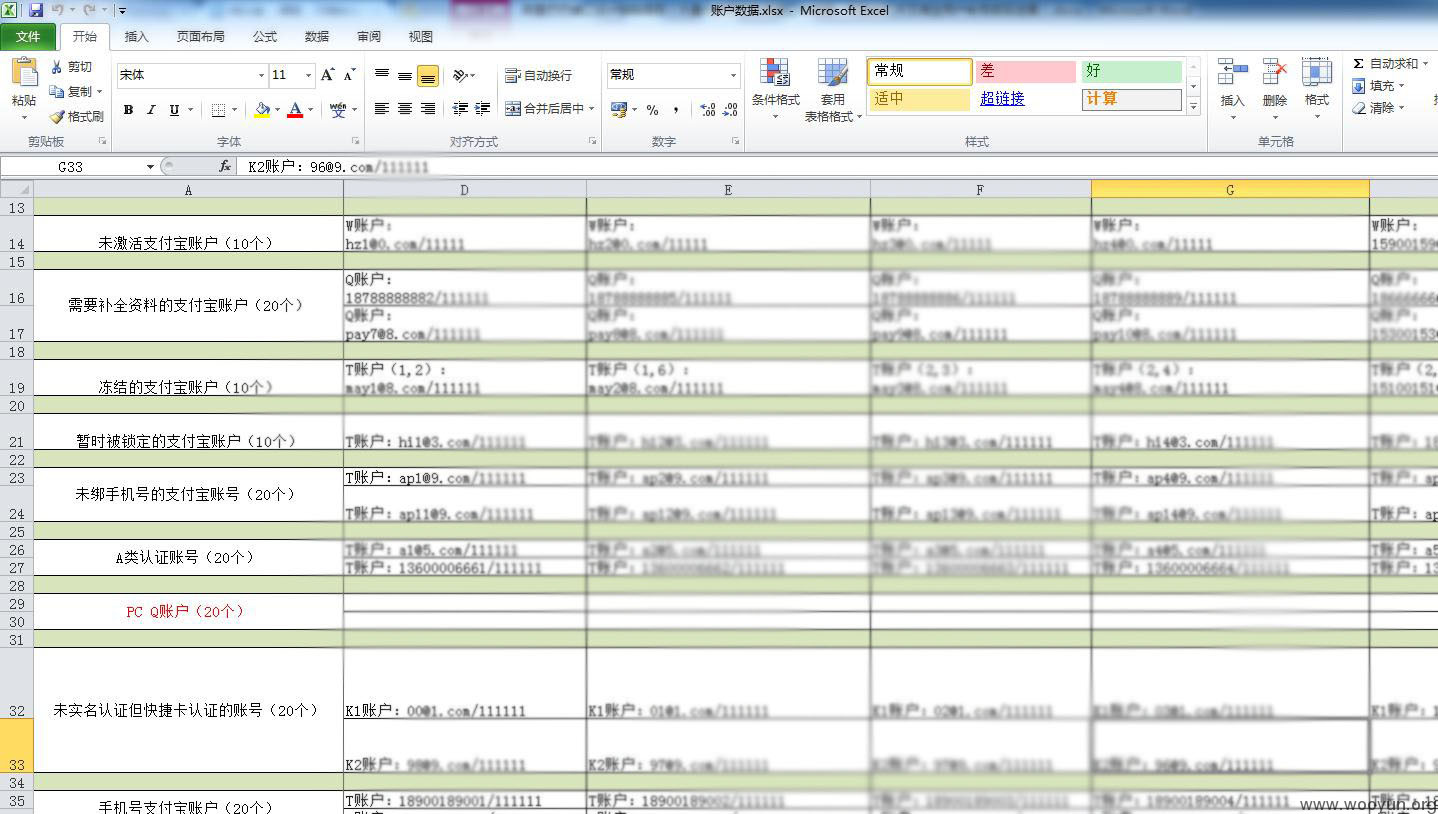This screenshot has width=1438, height=814.
Task: Click Merge and Center (合并后居中) button
Action: pyautogui.click(x=544, y=109)
